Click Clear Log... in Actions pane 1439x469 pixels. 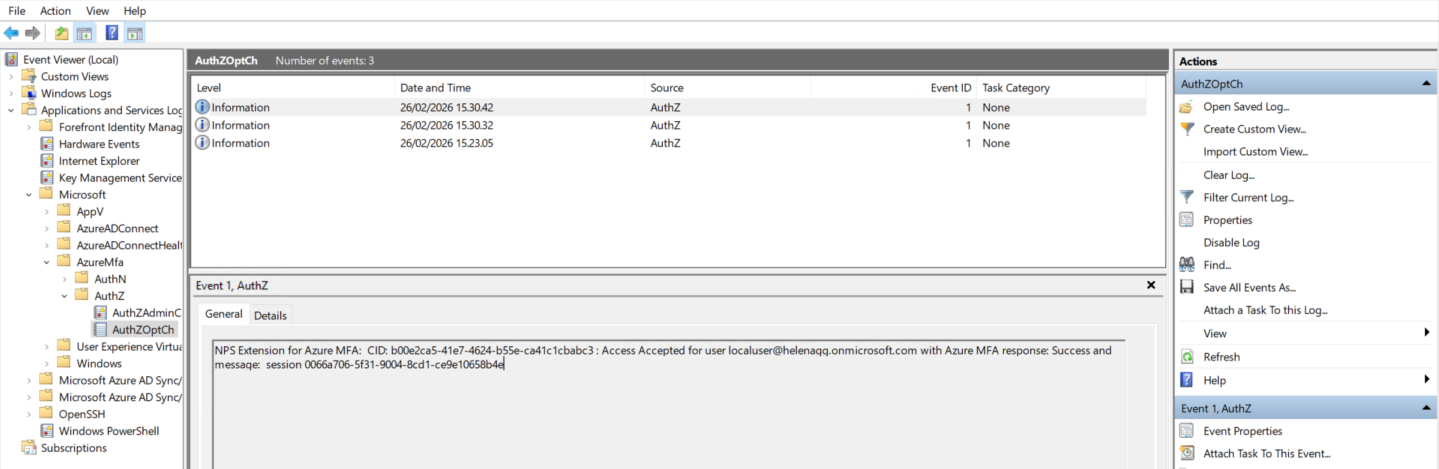pyautogui.click(x=1229, y=175)
